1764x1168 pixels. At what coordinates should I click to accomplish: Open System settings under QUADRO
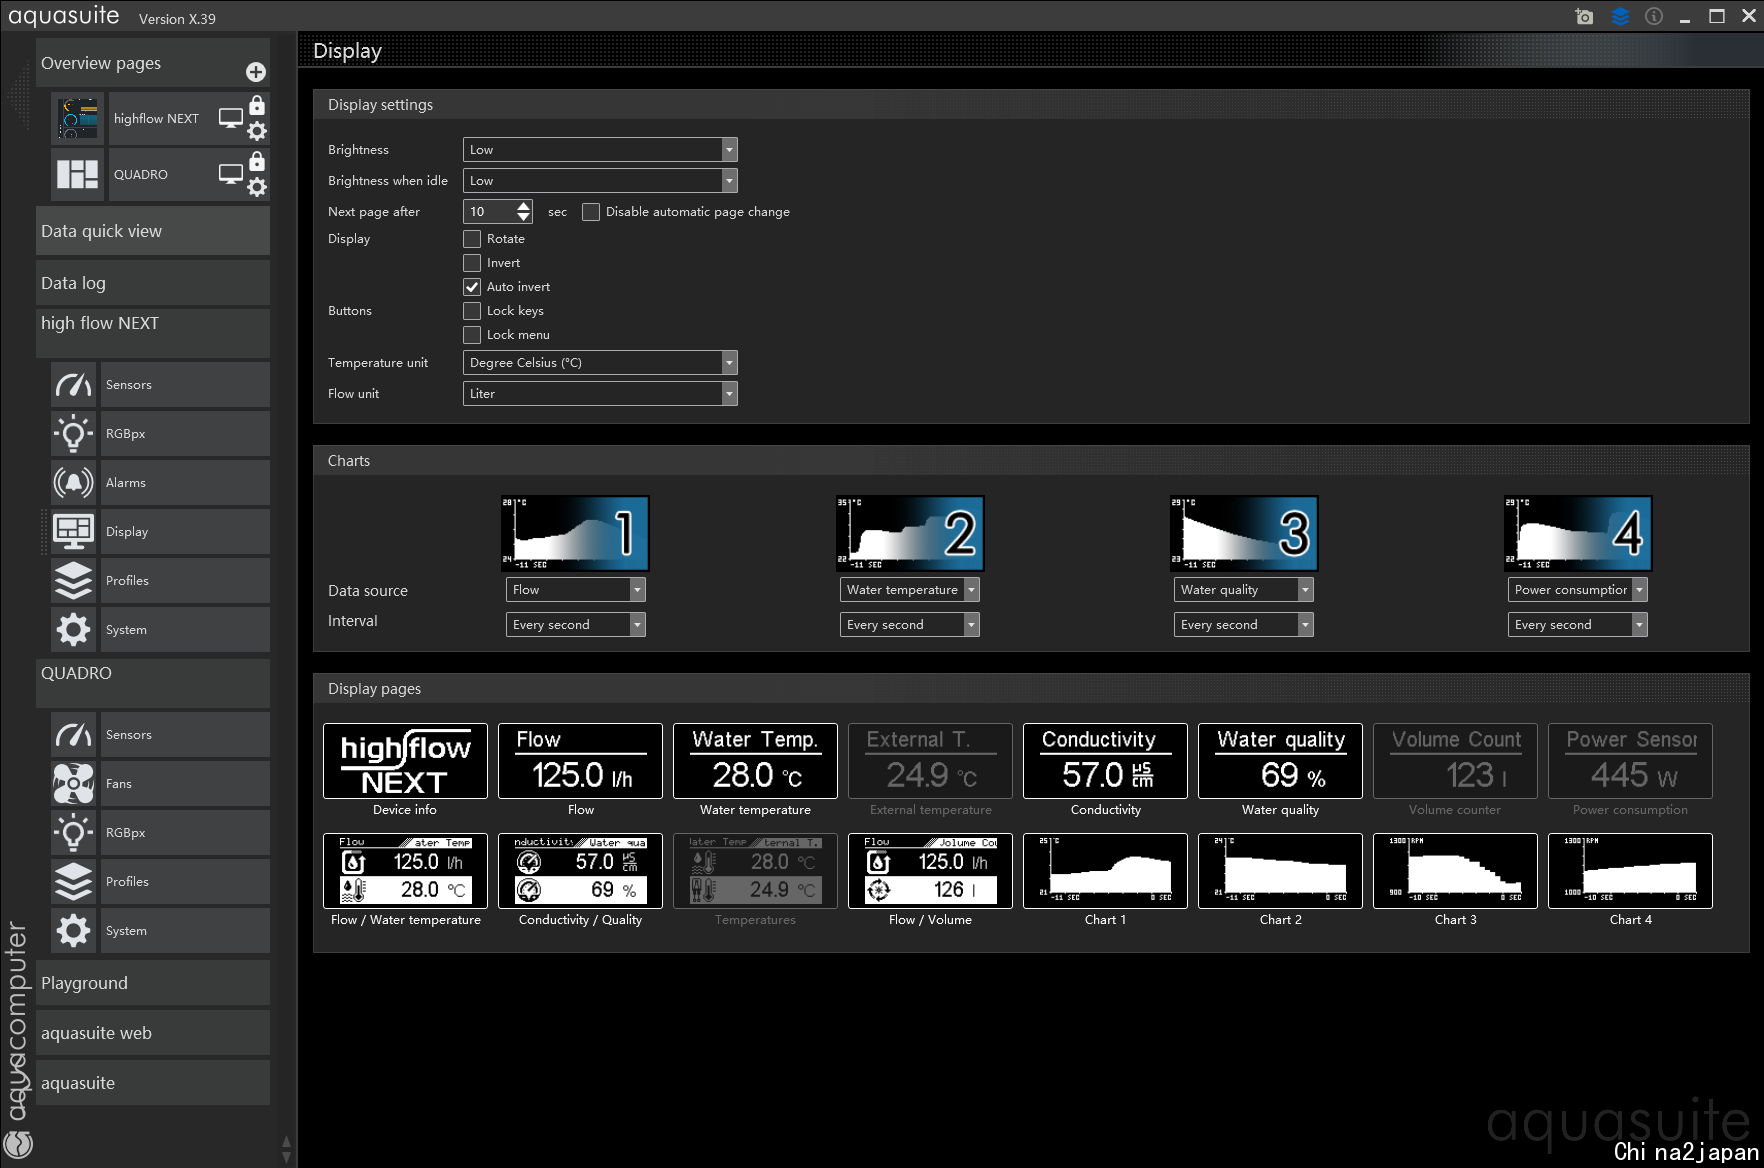[x=160, y=931]
